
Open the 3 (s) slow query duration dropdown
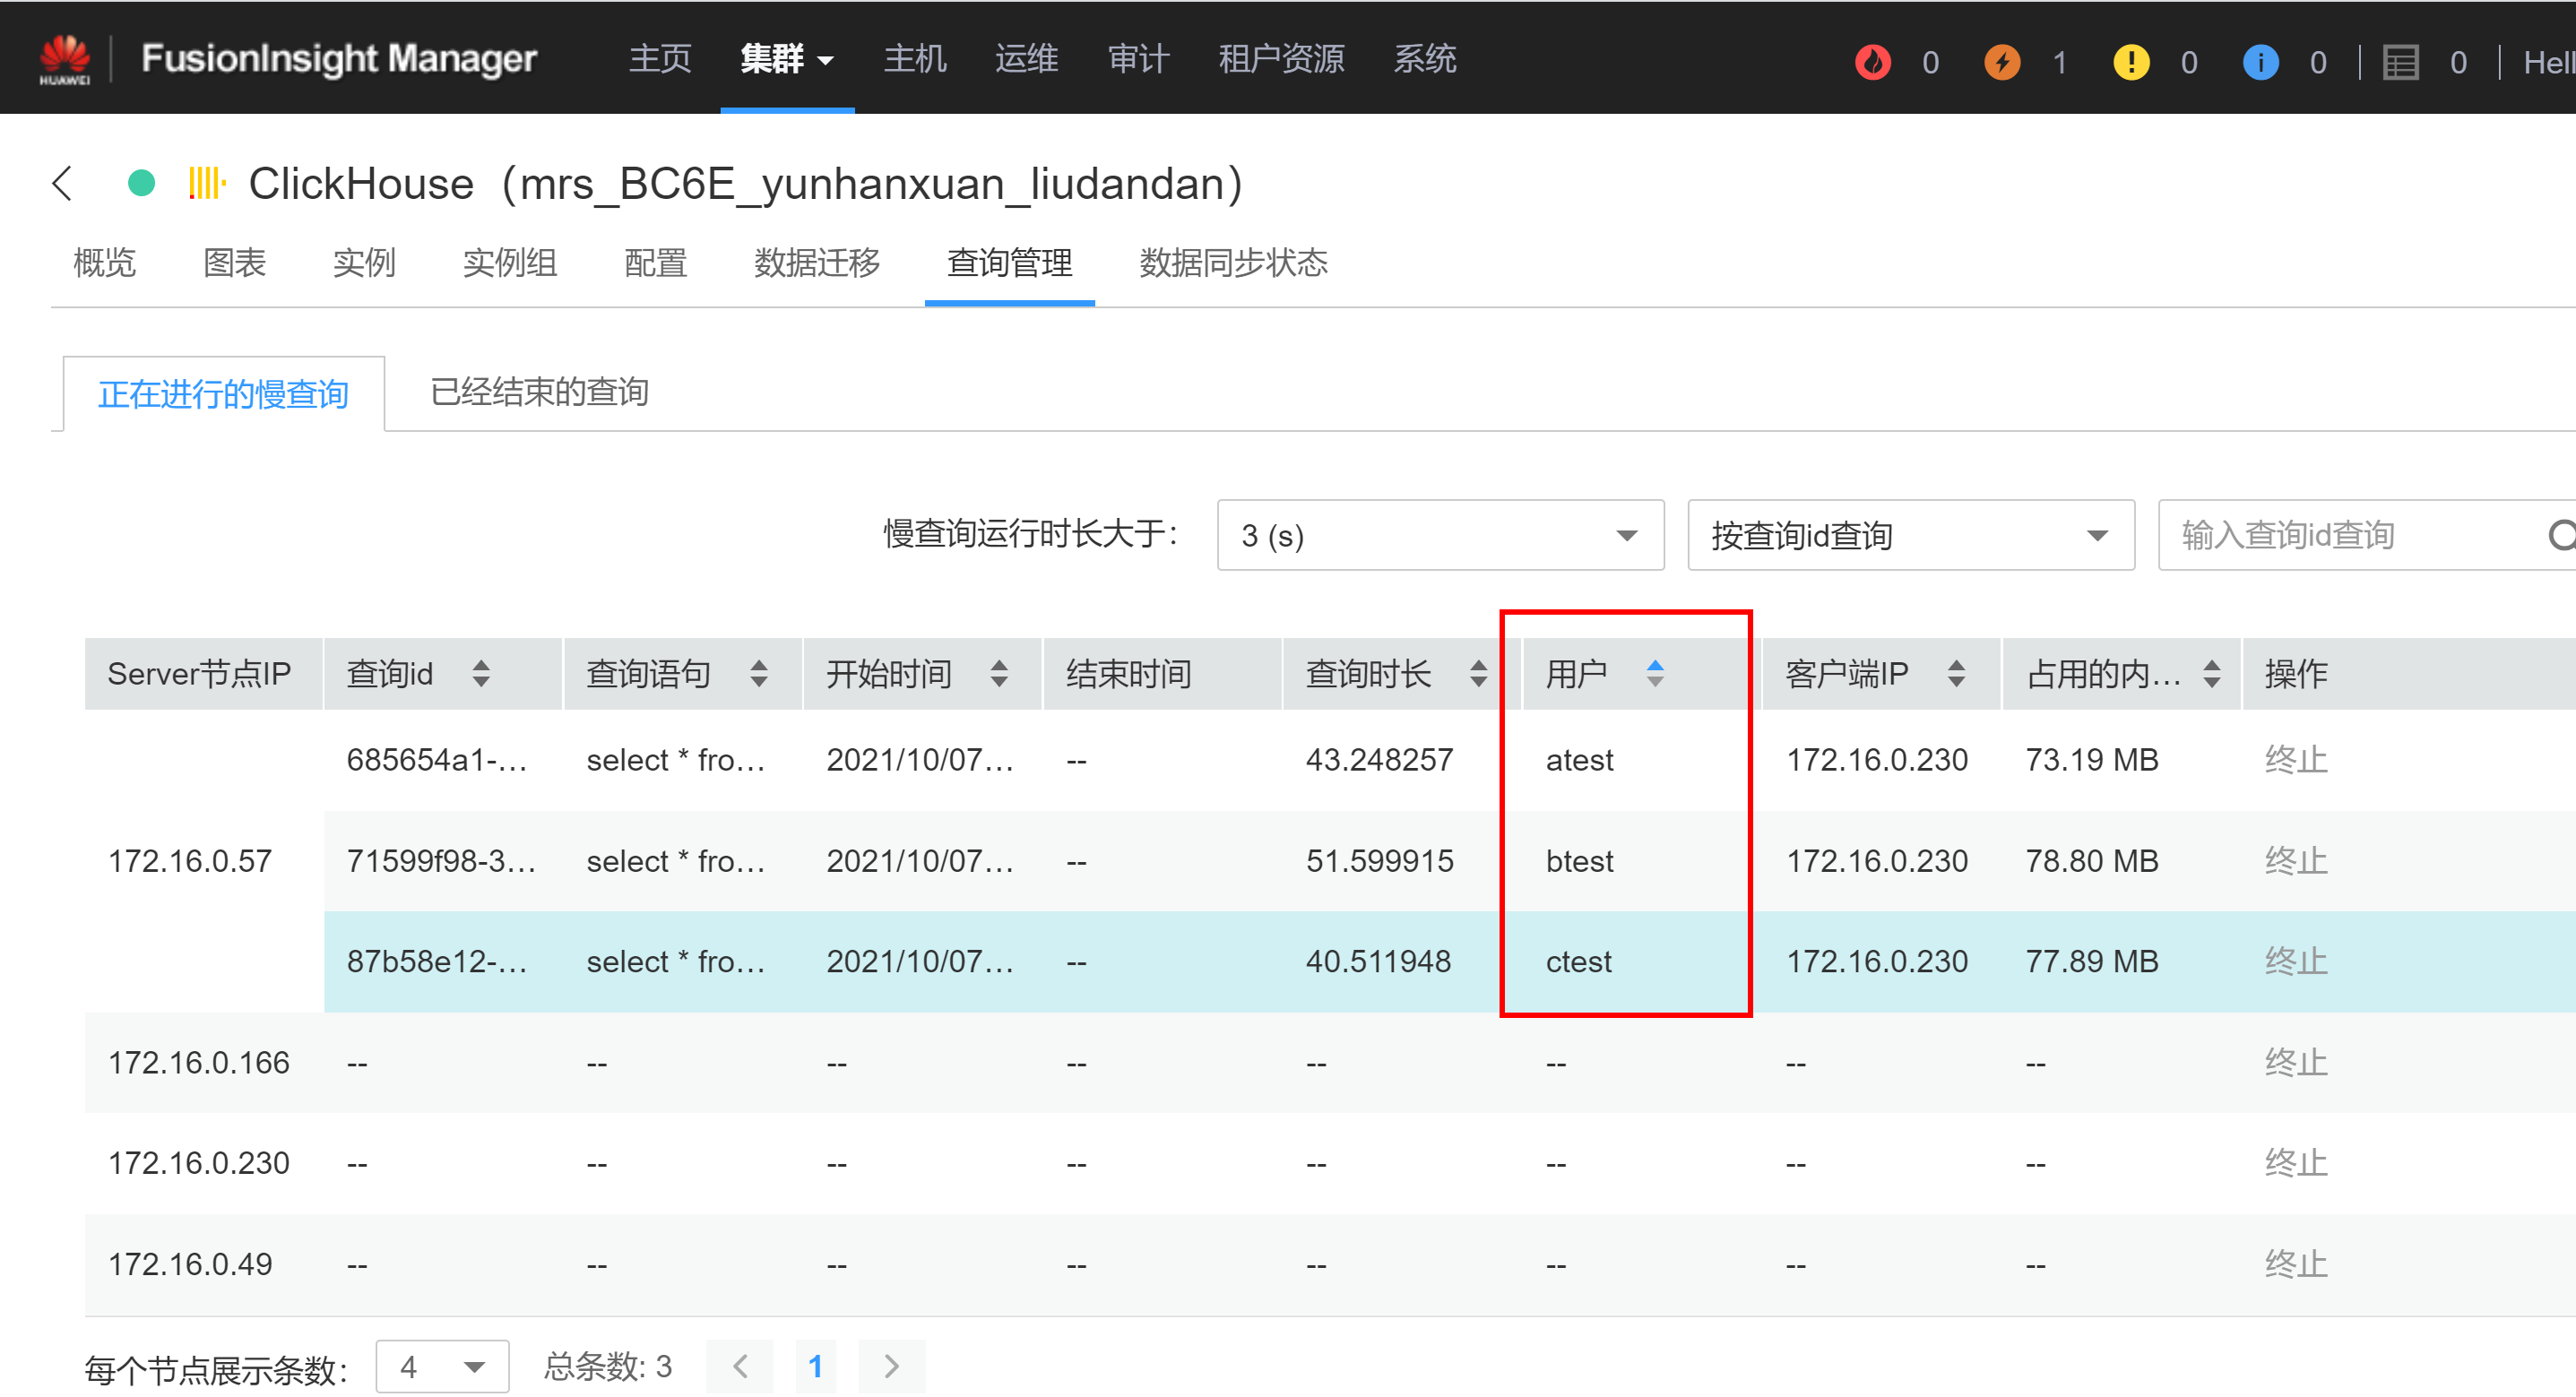coord(1439,536)
